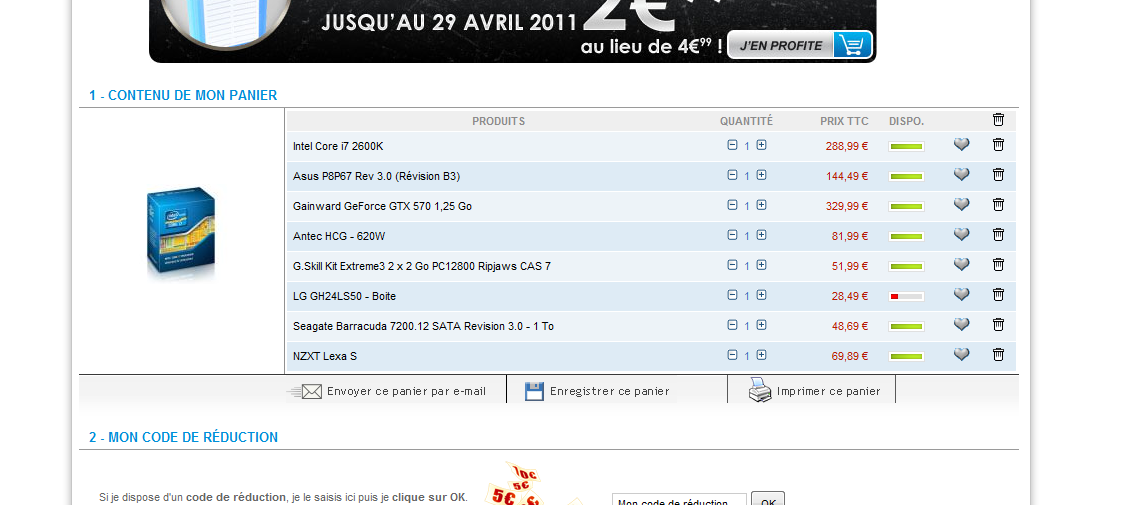The width and height of the screenshot is (1135, 505).
Task: Decrease quantity of Asus P8P67 motherboard
Action: click(732, 175)
